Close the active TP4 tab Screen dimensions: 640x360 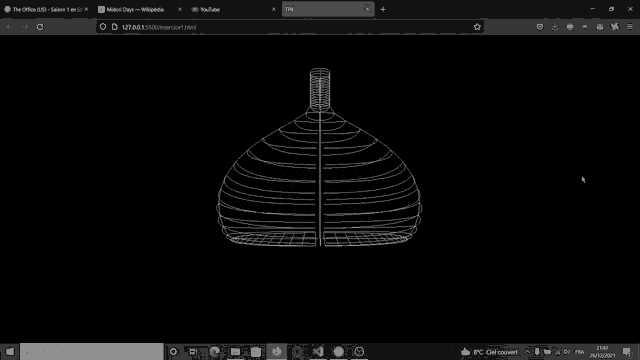pyautogui.click(x=367, y=9)
